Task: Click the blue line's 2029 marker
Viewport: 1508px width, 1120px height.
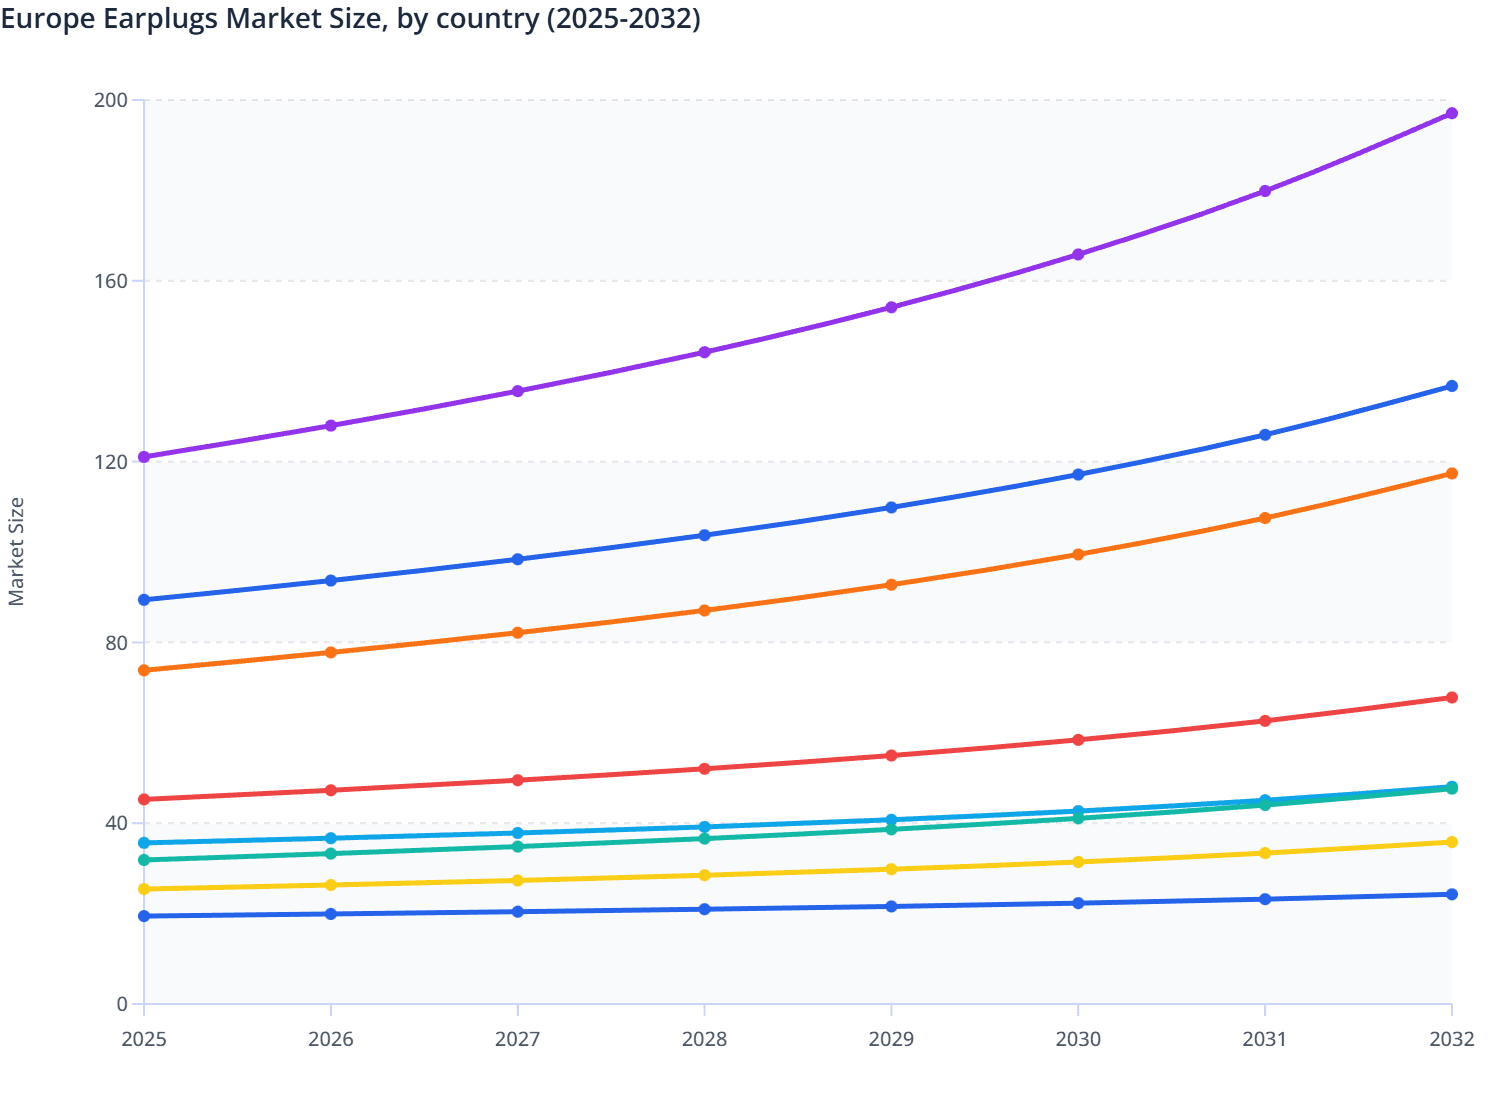Action: pos(891,507)
